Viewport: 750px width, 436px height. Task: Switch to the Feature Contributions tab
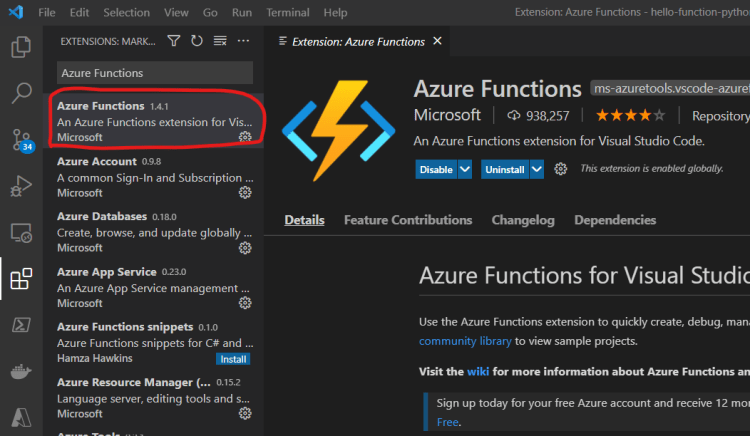click(x=408, y=220)
